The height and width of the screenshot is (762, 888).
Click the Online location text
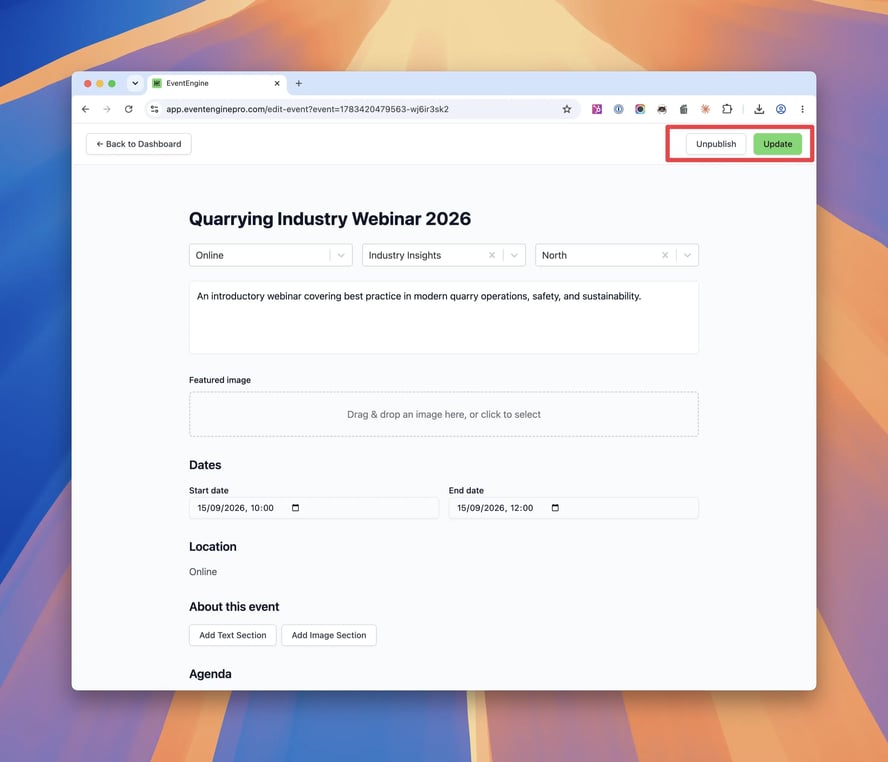203,572
